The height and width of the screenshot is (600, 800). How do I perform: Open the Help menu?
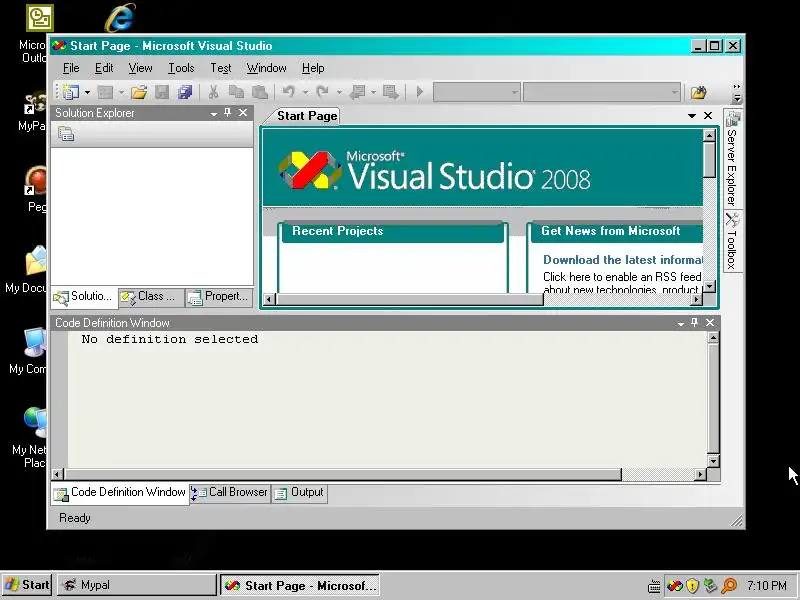pyautogui.click(x=313, y=68)
